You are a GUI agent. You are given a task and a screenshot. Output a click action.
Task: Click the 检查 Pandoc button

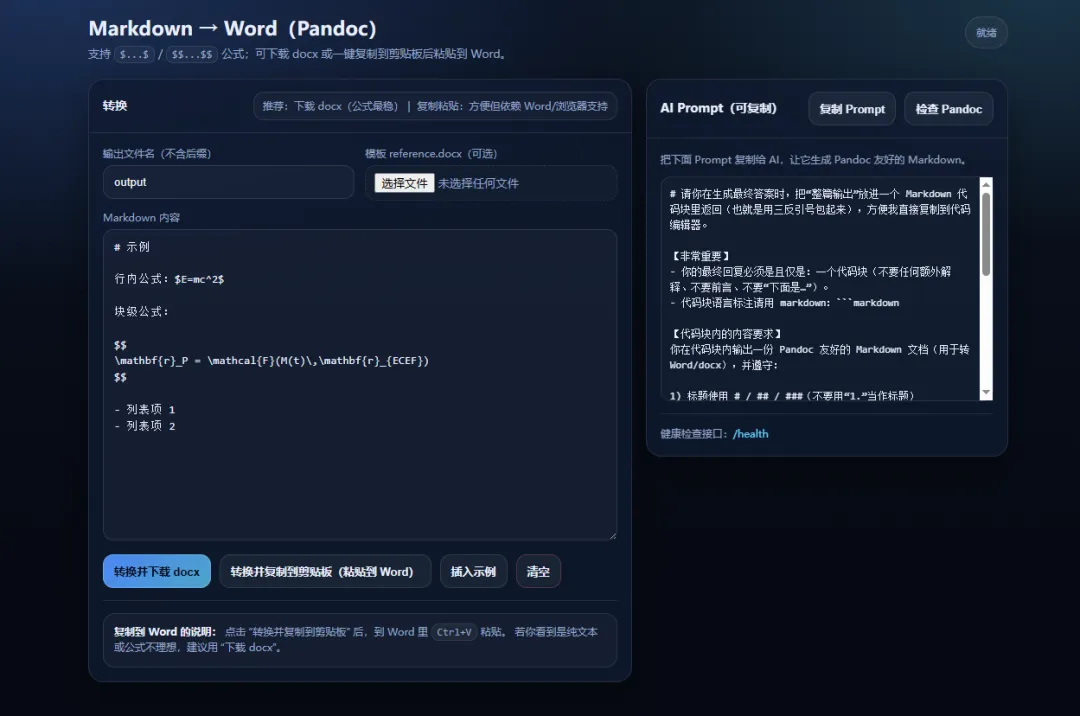click(x=948, y=109)
